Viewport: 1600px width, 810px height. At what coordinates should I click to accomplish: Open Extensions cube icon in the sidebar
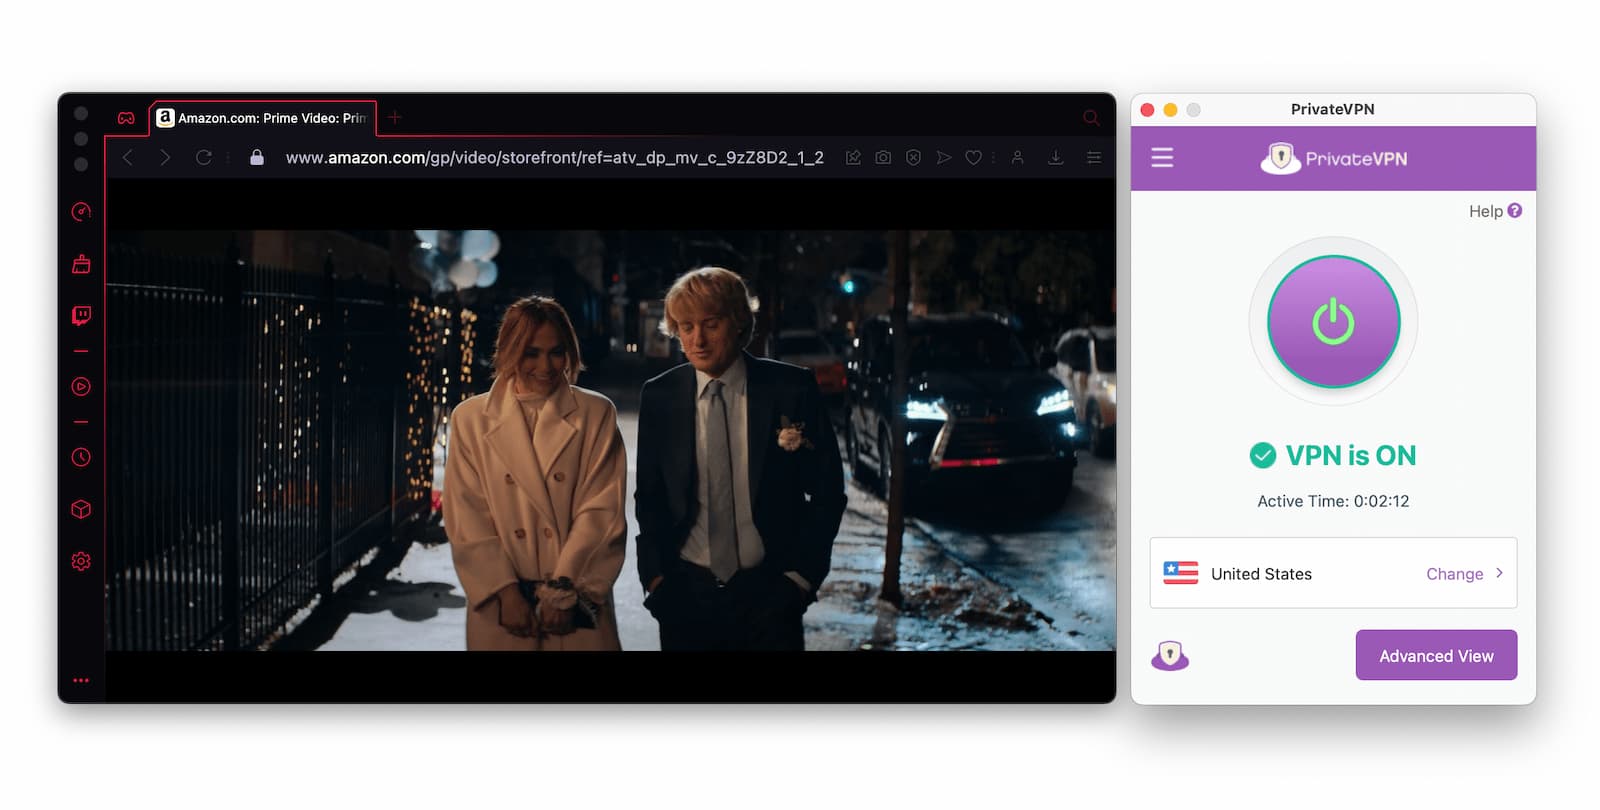81,509
